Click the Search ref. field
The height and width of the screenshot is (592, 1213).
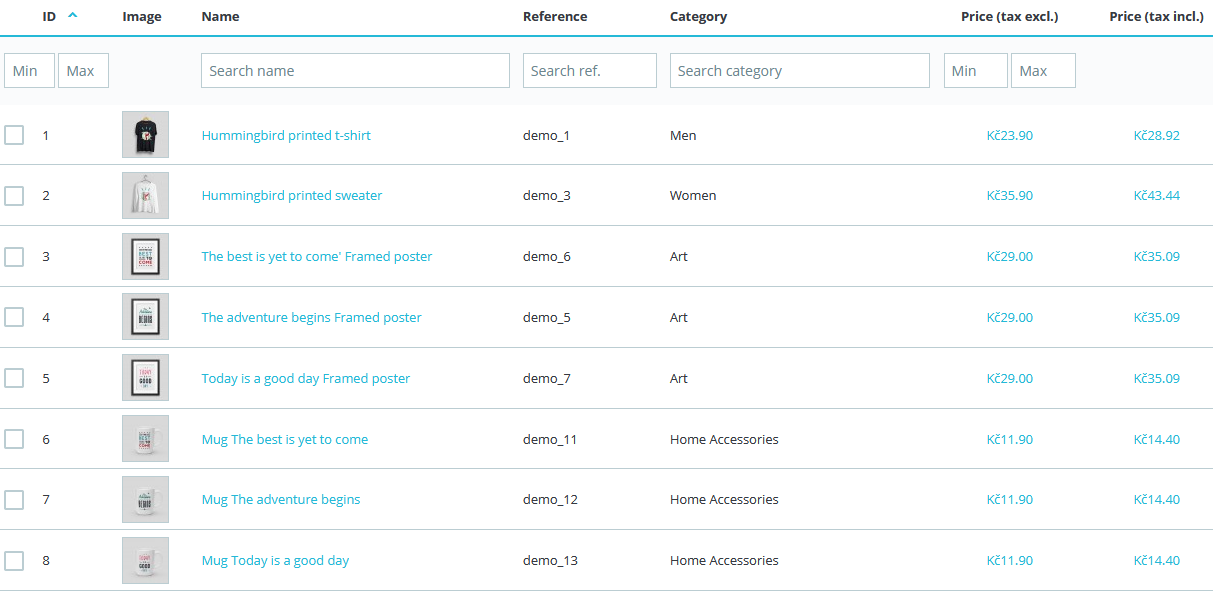(x=590, y=71)
